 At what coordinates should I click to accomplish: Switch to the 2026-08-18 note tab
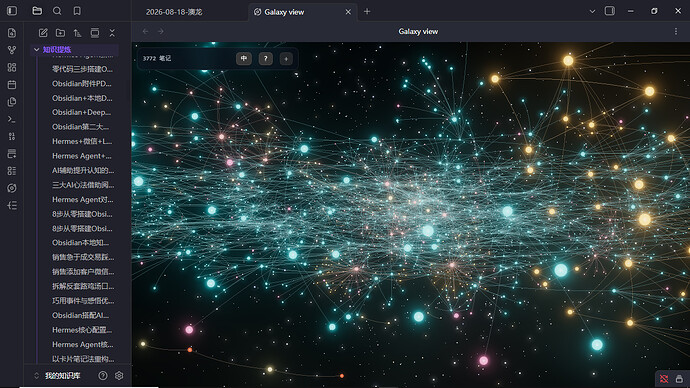174,12
